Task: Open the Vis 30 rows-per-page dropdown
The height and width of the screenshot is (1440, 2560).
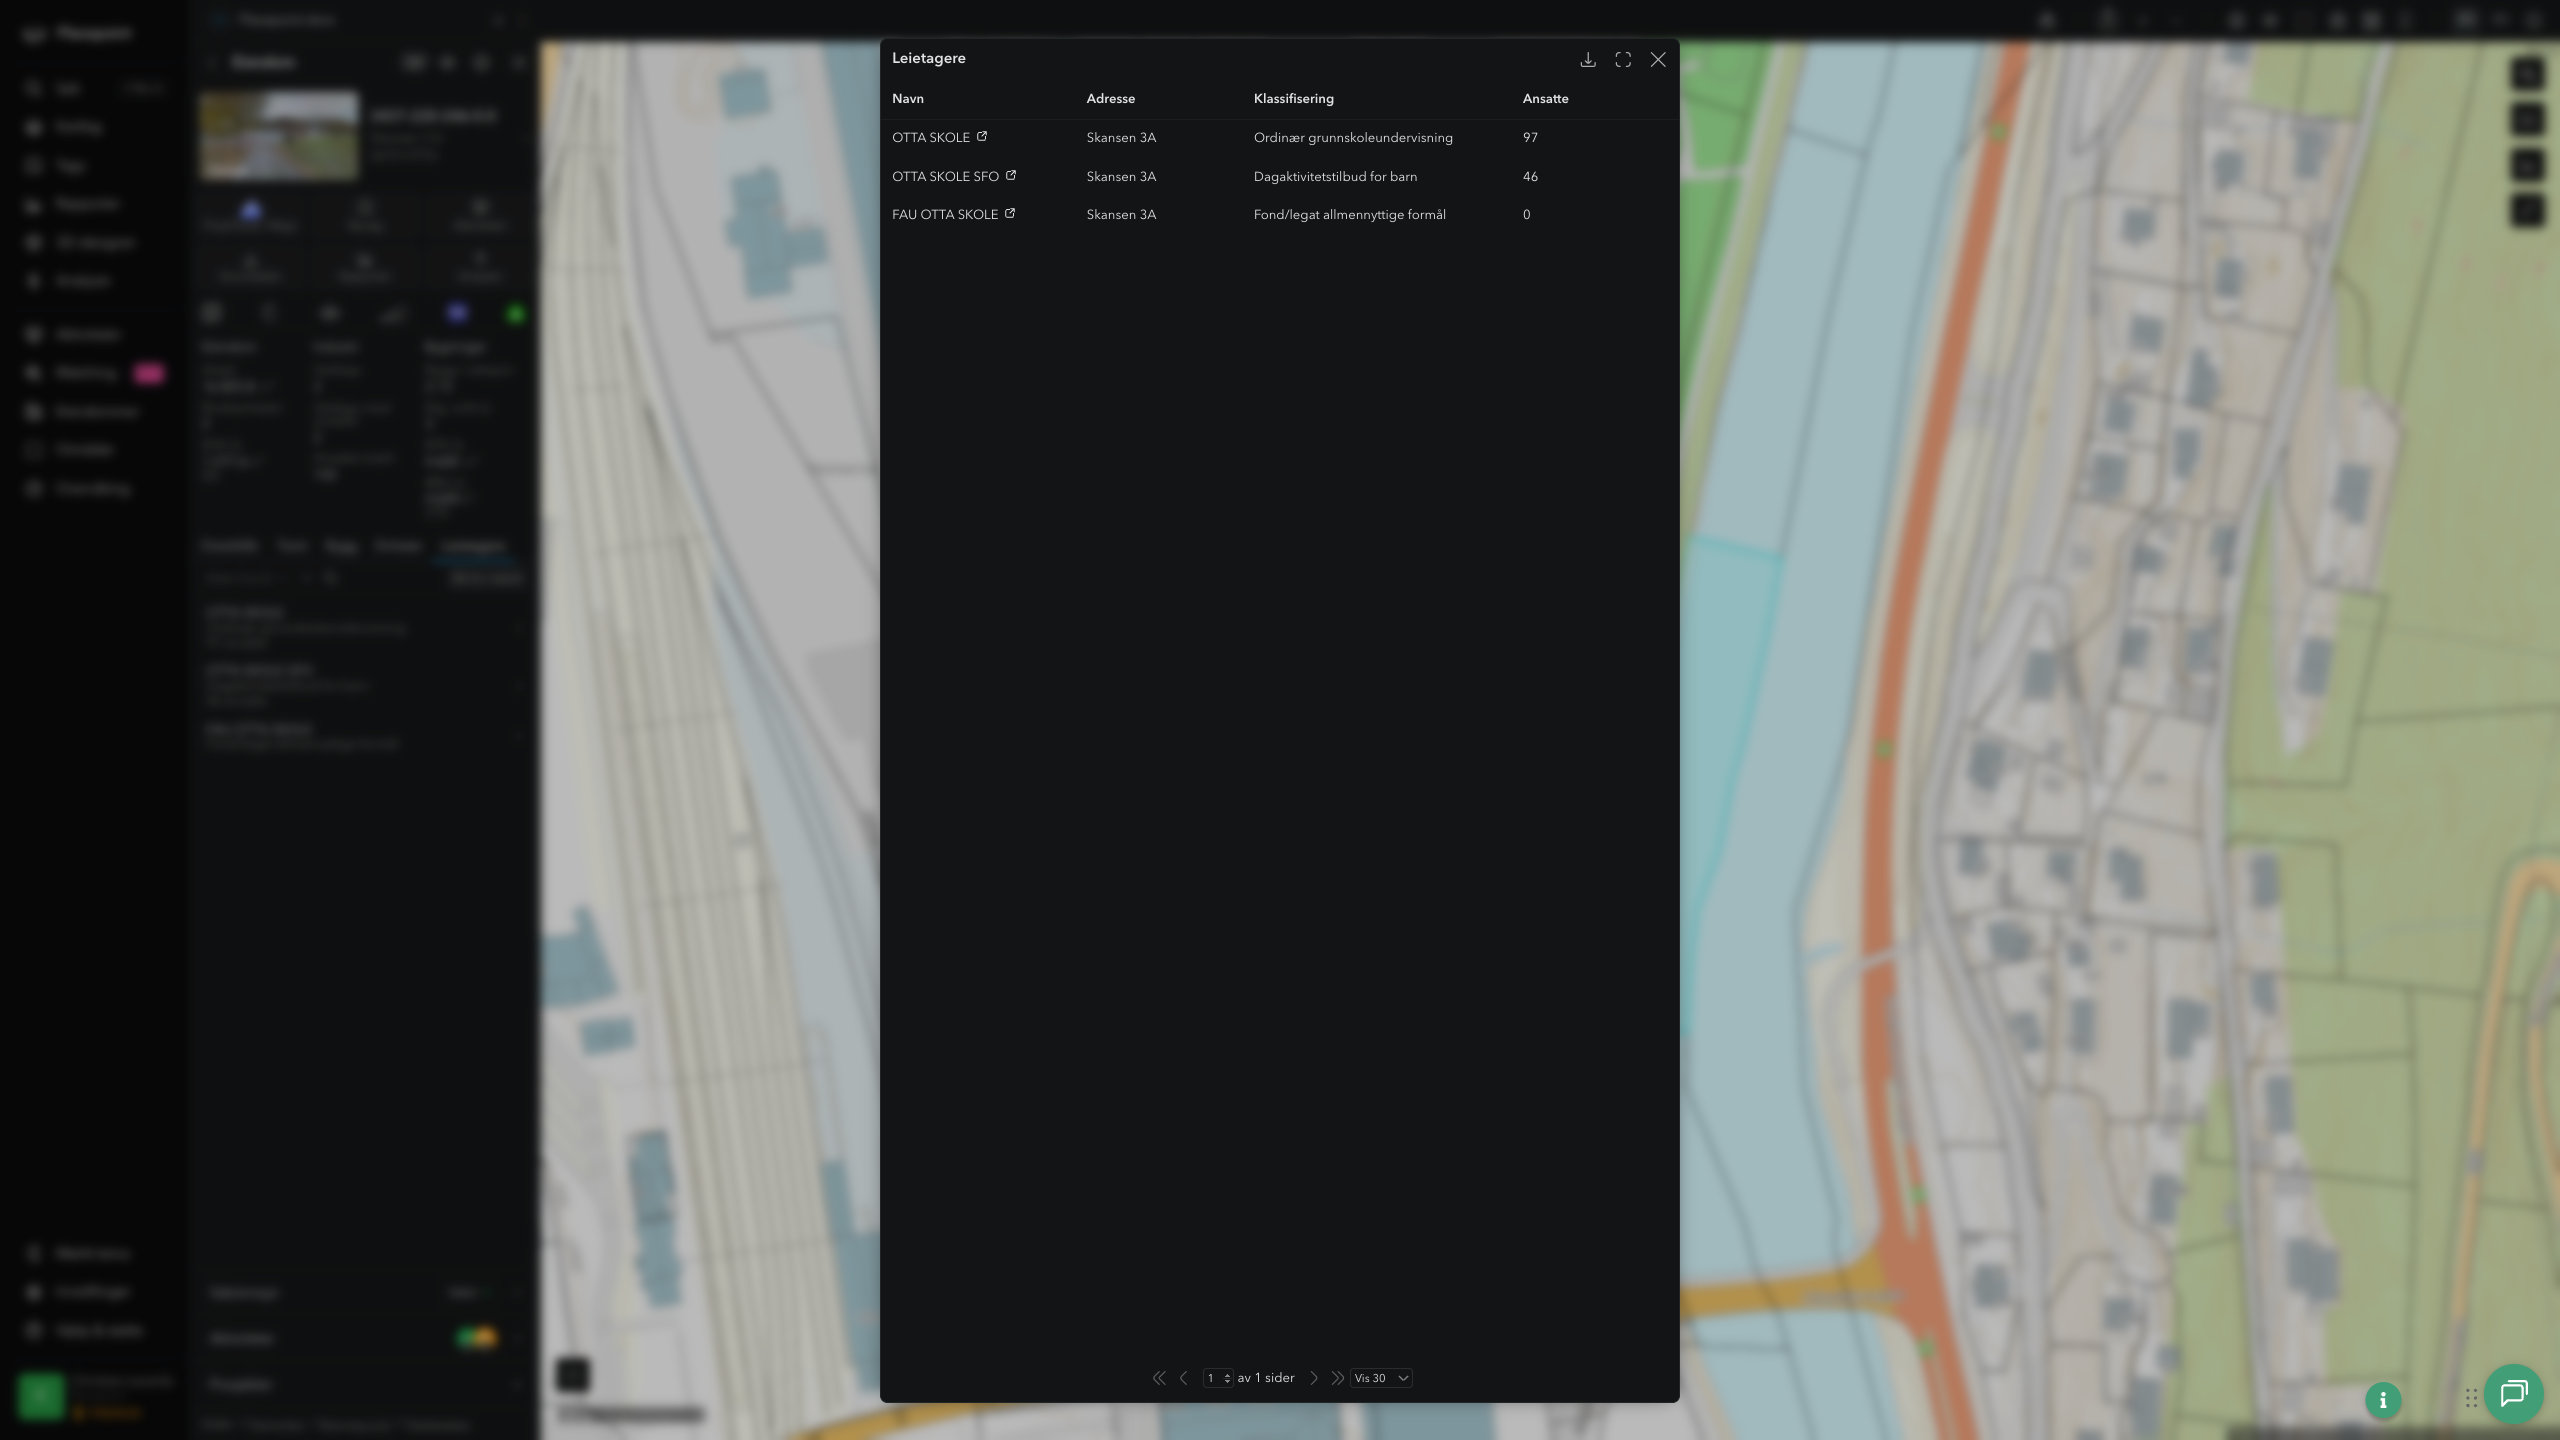Action: 1381,1378
